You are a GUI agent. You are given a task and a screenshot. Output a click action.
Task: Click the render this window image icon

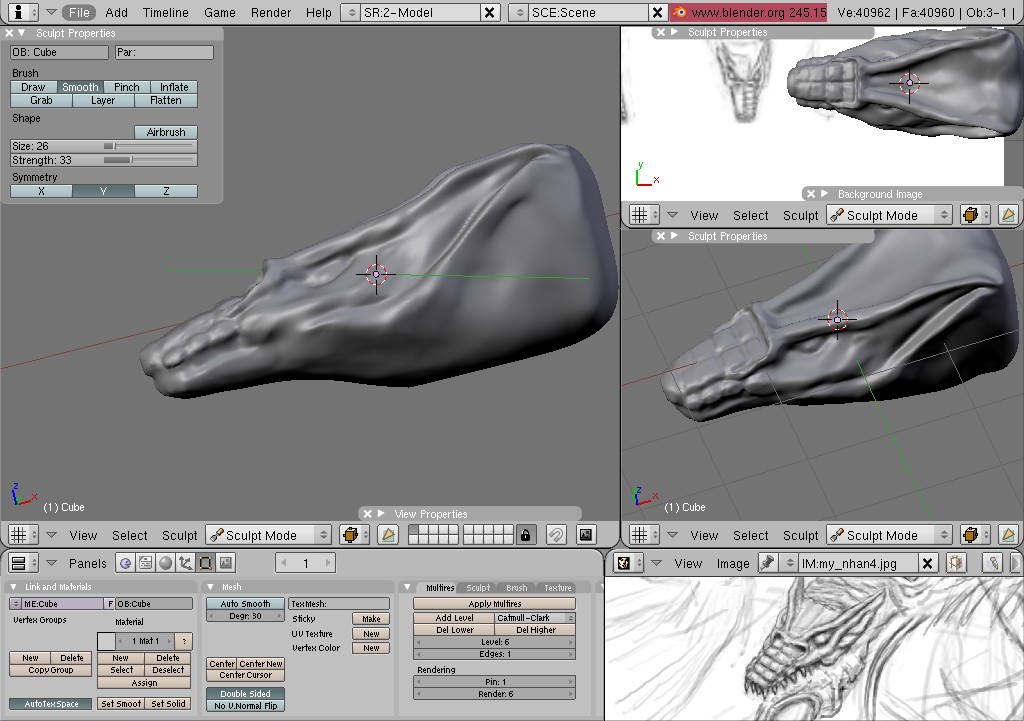click(586, 535)
